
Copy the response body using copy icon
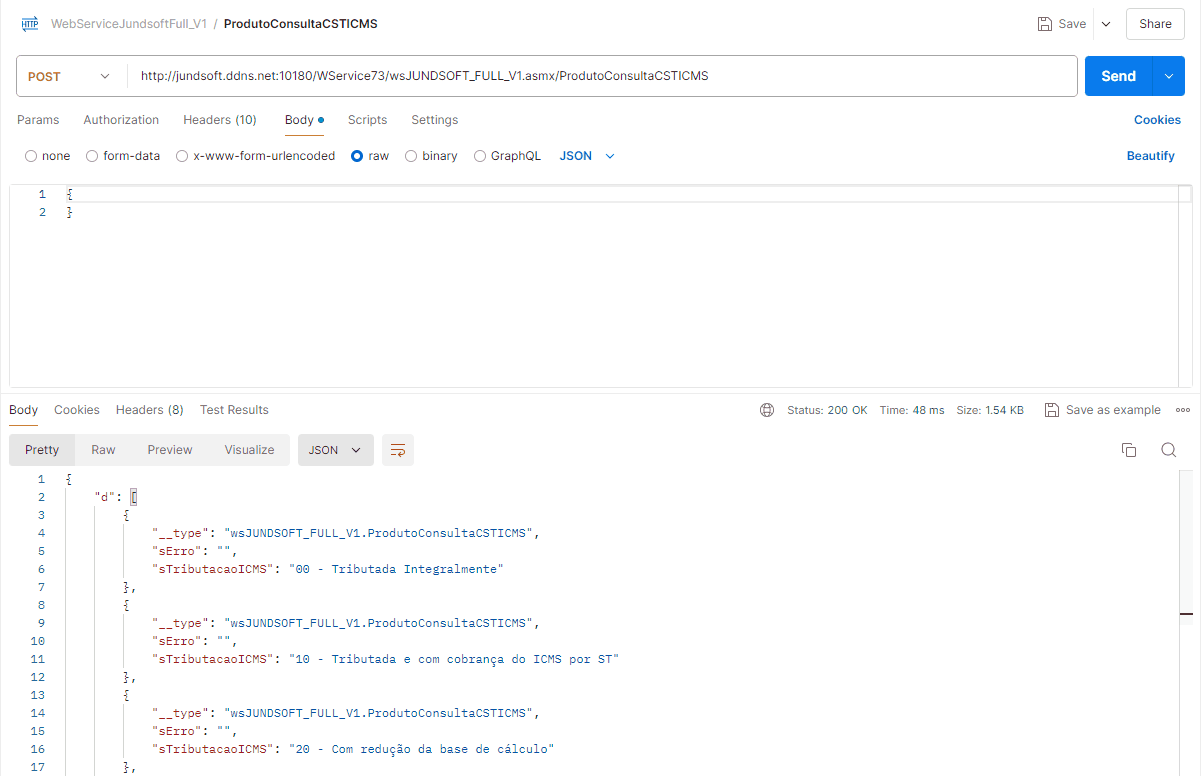pos(1129,450)
